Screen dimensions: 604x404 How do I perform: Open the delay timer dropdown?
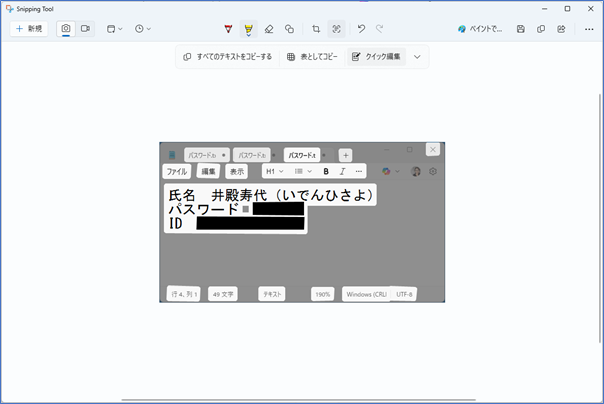(x=143, y=29)
